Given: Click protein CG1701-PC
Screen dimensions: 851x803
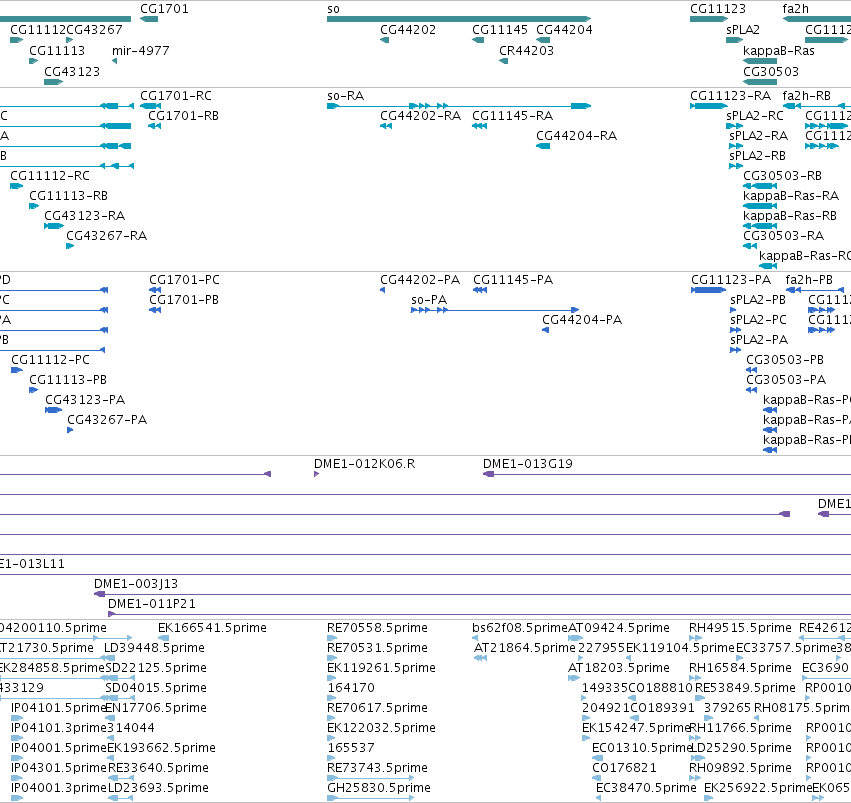Looking at the screenshot, I should point(185,279).
